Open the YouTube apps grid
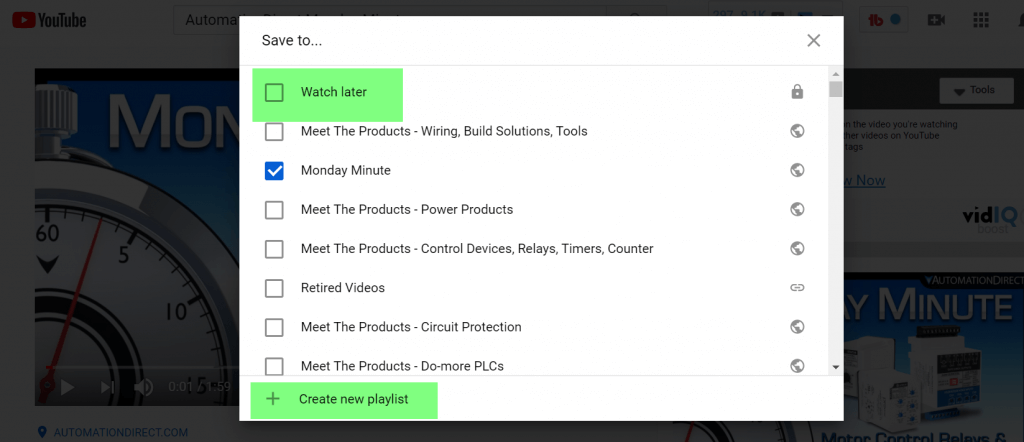The height and width of the screenshot is (442, 1024). 980,20
